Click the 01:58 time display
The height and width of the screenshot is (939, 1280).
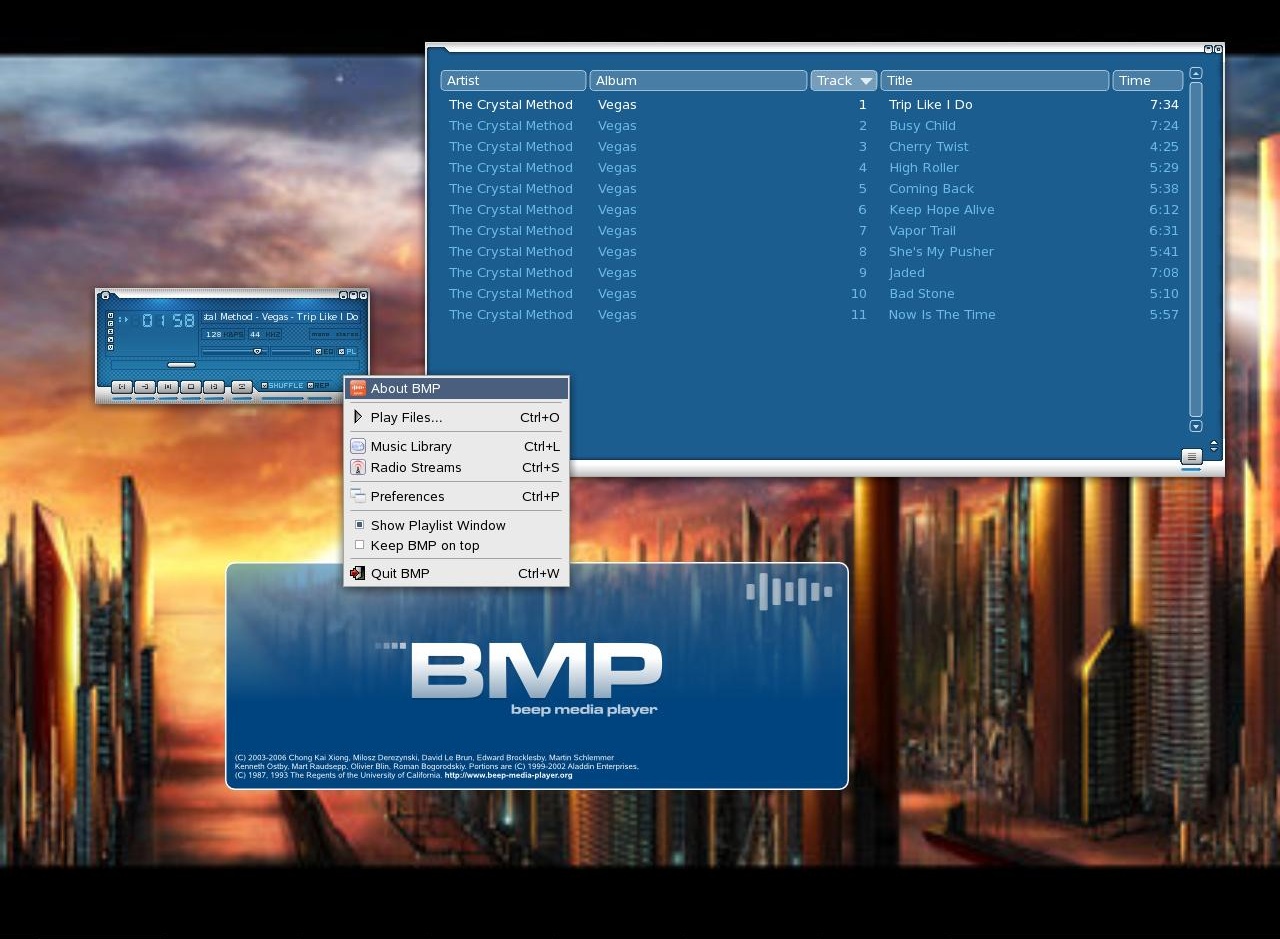click(168, 320)
